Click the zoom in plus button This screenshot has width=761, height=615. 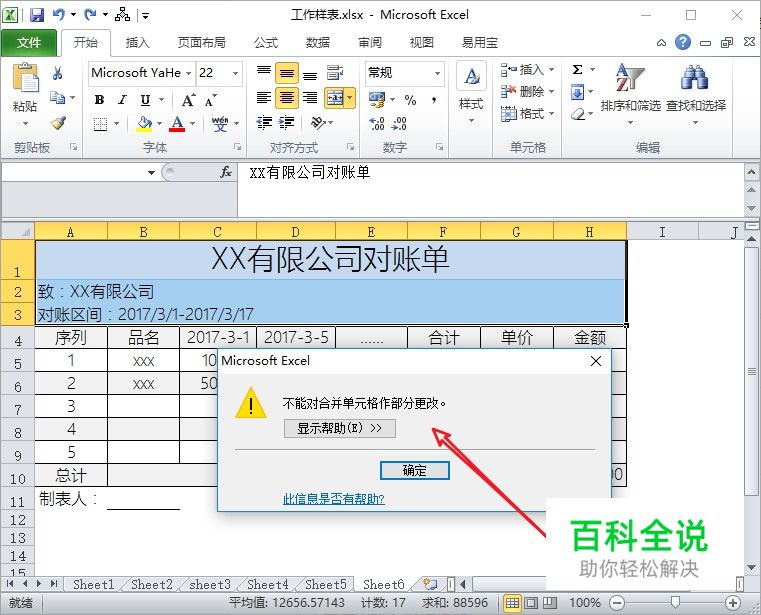click(x=732, y=603)
